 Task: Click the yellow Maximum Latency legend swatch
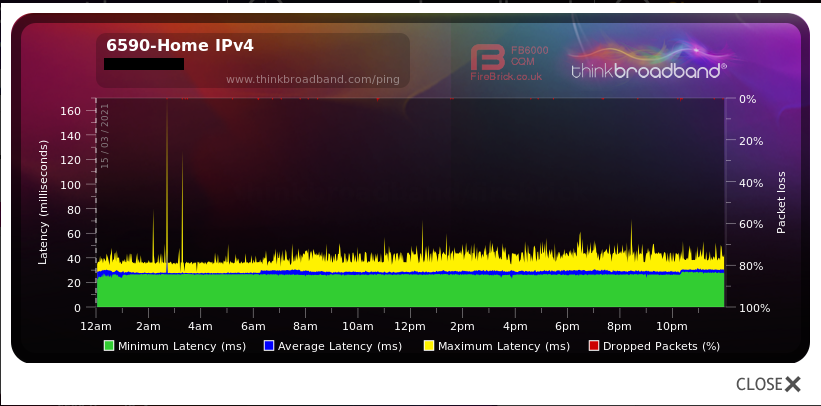[x=429, y=346]
